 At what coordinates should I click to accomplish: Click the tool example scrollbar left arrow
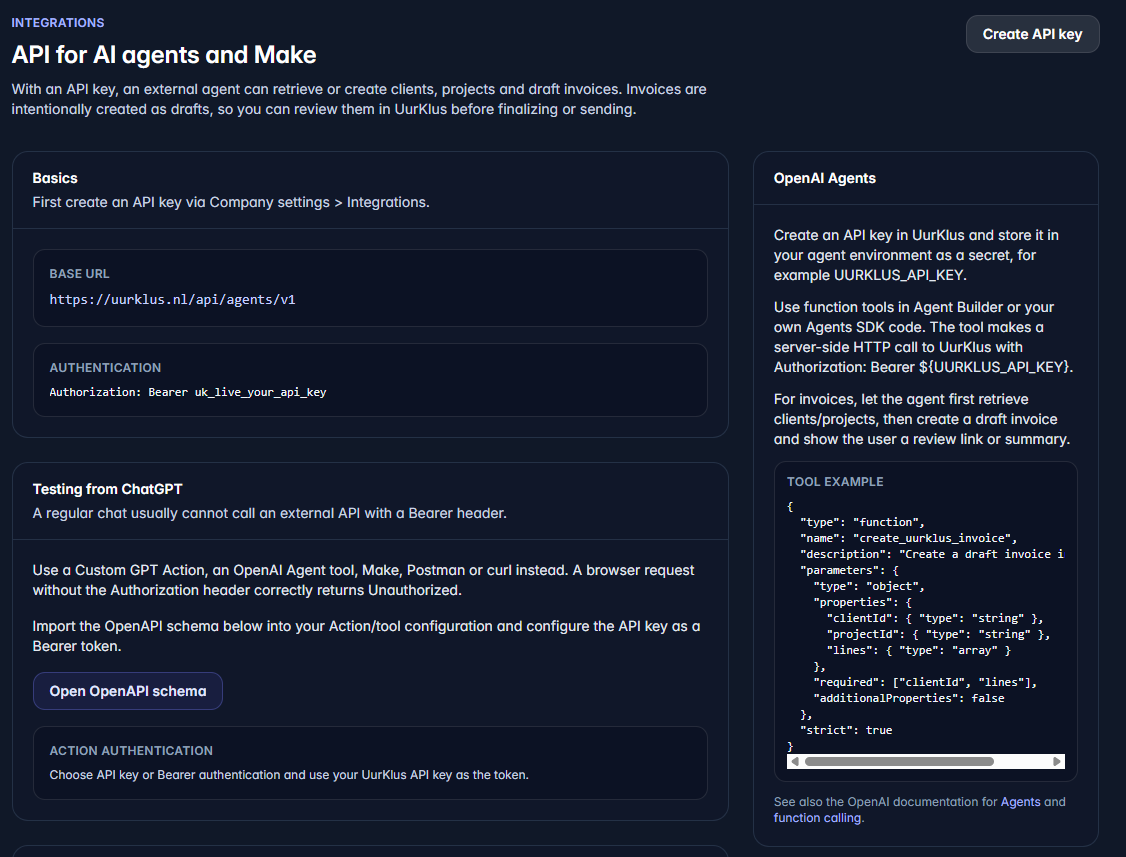[x=795, y=761]
